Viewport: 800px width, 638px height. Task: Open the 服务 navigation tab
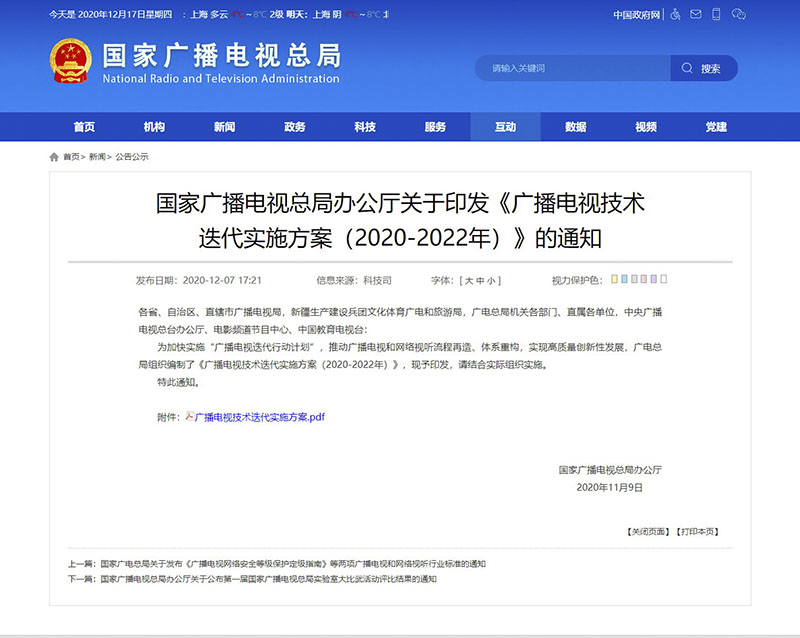[435, 127]
